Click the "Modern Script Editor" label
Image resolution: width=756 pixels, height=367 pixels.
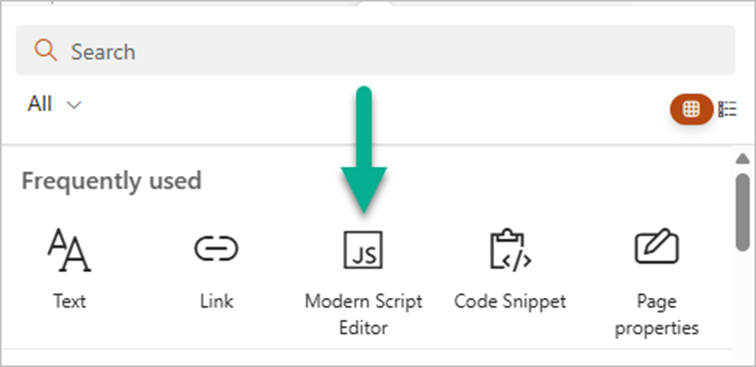[363, 314]
